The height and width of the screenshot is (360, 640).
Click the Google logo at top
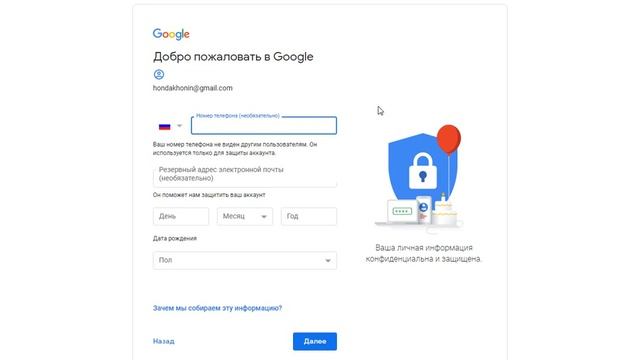pyautogui.click(x=171, y=34)
